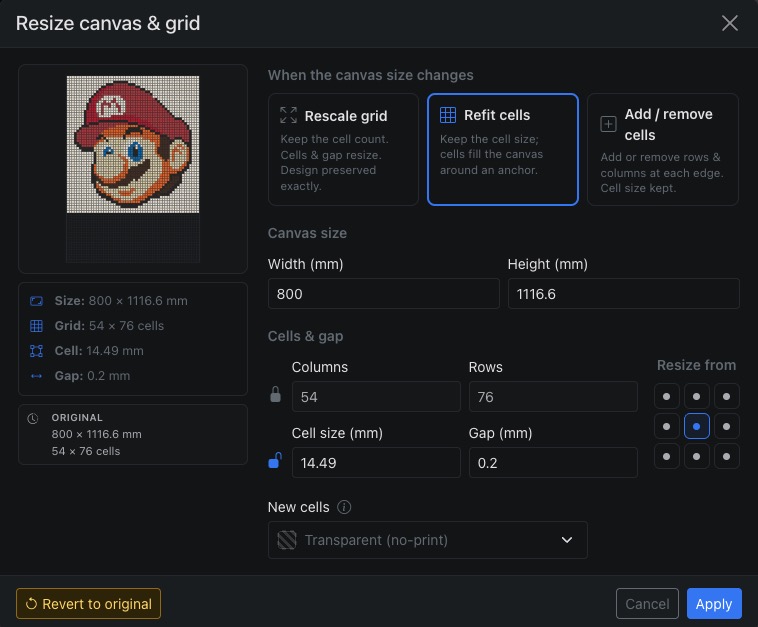Image resolution: width=758 pixels, height=627 pixels.
Task: Click the Rescale grid expand-arrows icon
Action: tap(289, 116)
